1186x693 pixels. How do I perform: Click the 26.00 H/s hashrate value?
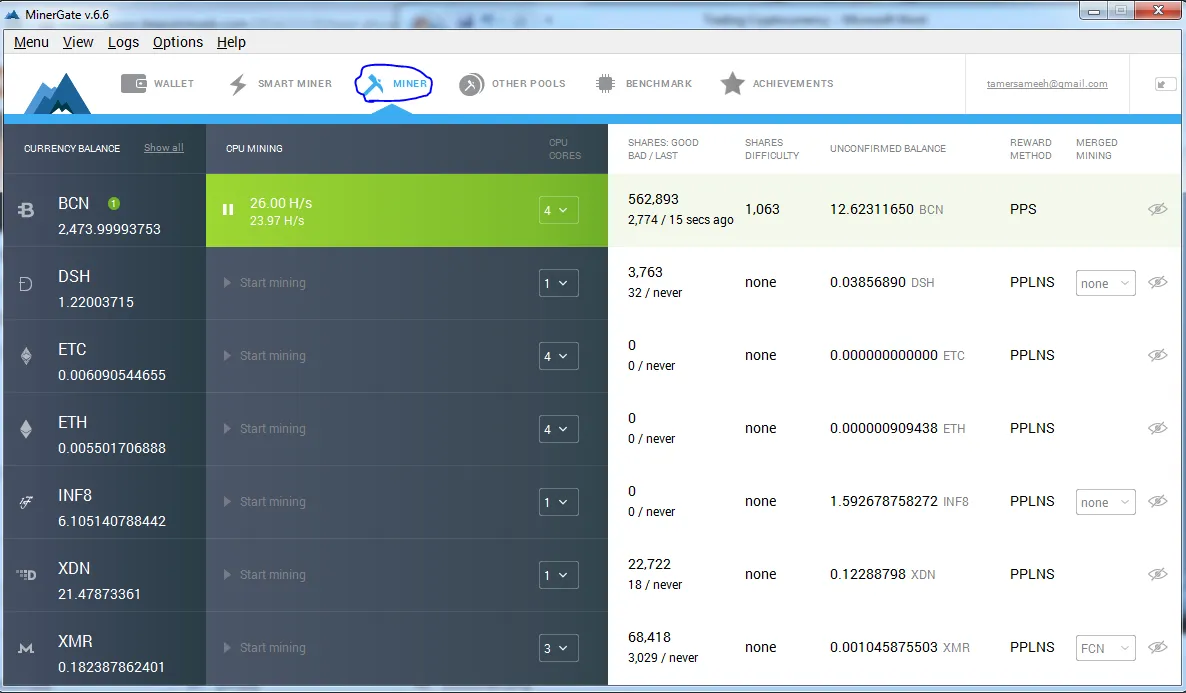click(281, 204)
